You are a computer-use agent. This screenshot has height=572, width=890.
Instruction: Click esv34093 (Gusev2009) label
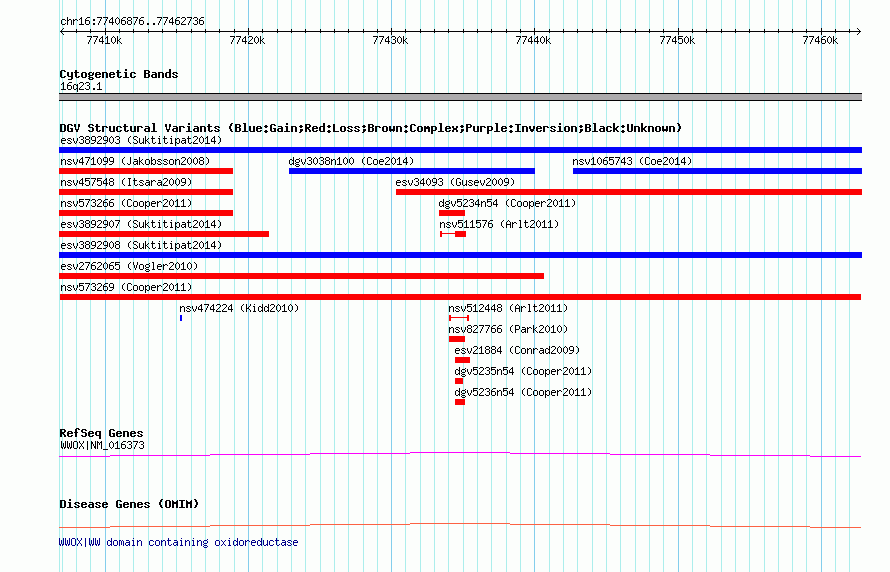pyautogui.click(x=455, y=182)
